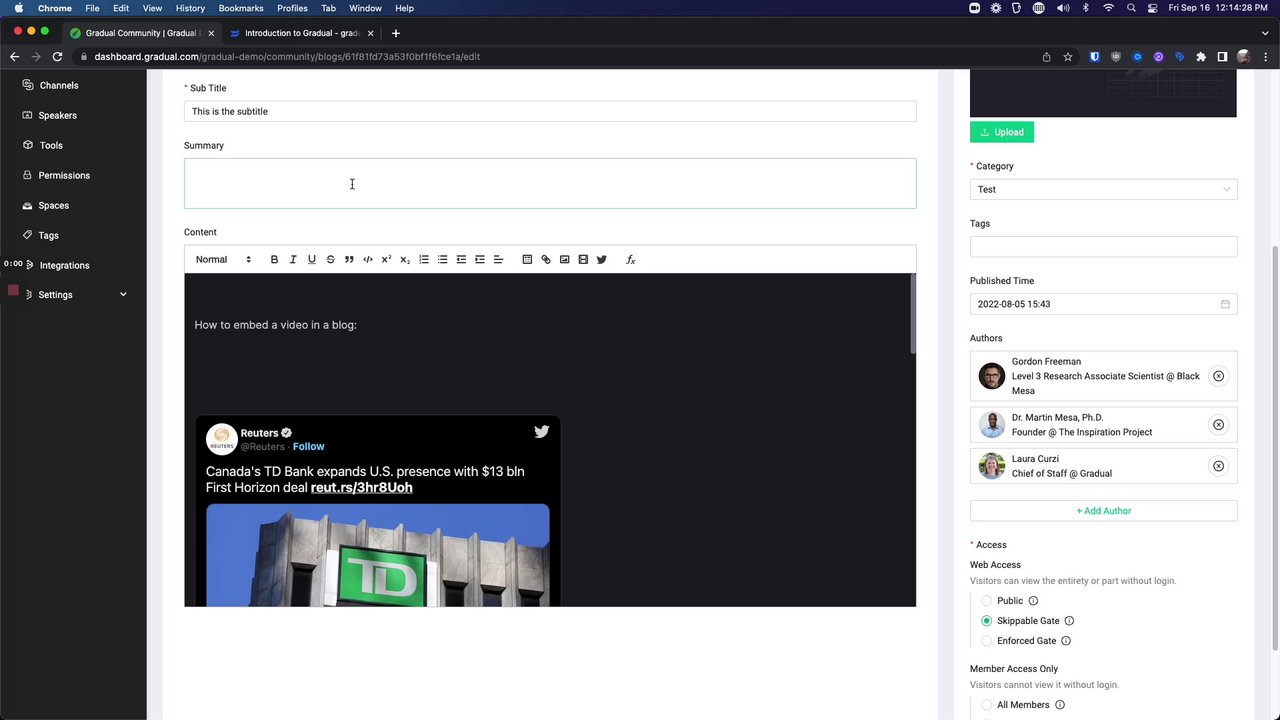Create a bulleted list
Viewport: 1280px width, 720px height.
pyautogui.click(x=442, y=260)
